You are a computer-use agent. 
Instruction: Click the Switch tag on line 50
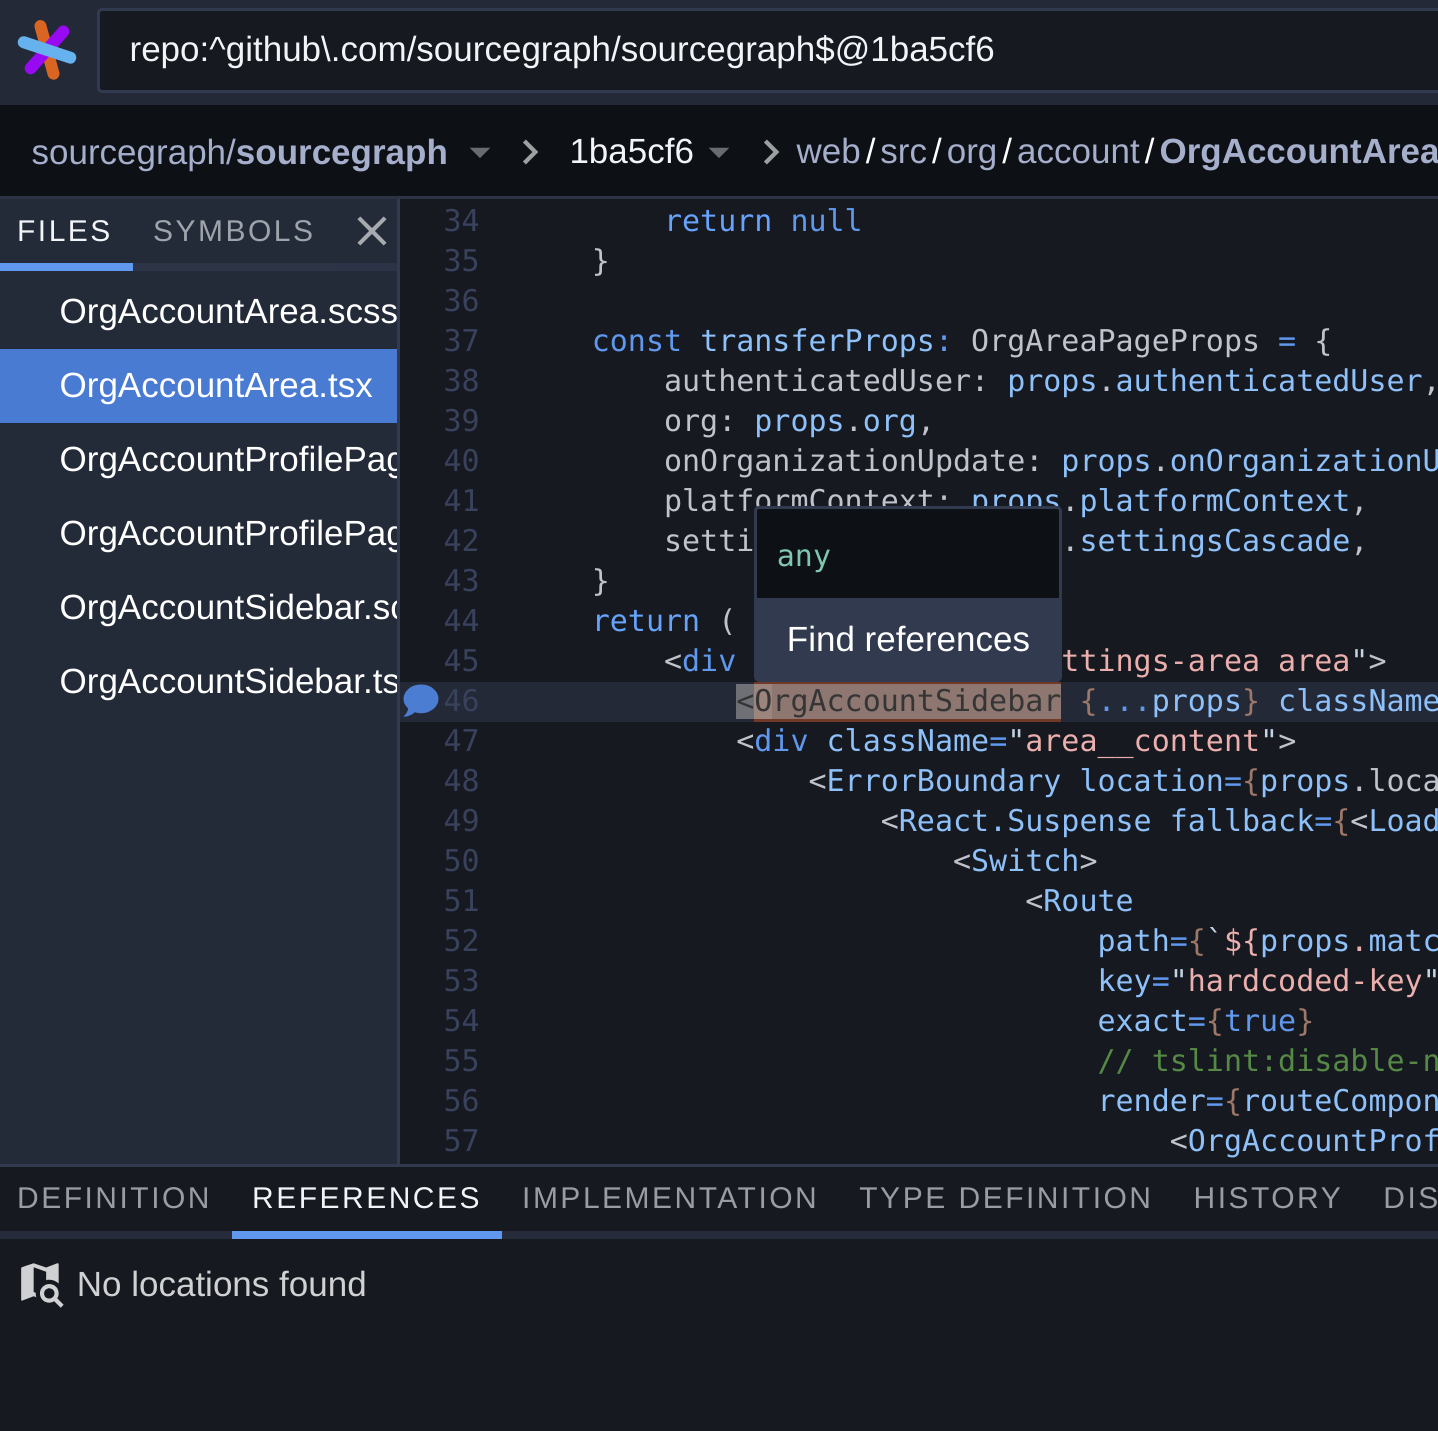pyautogui.click(x=1025, y=861)
